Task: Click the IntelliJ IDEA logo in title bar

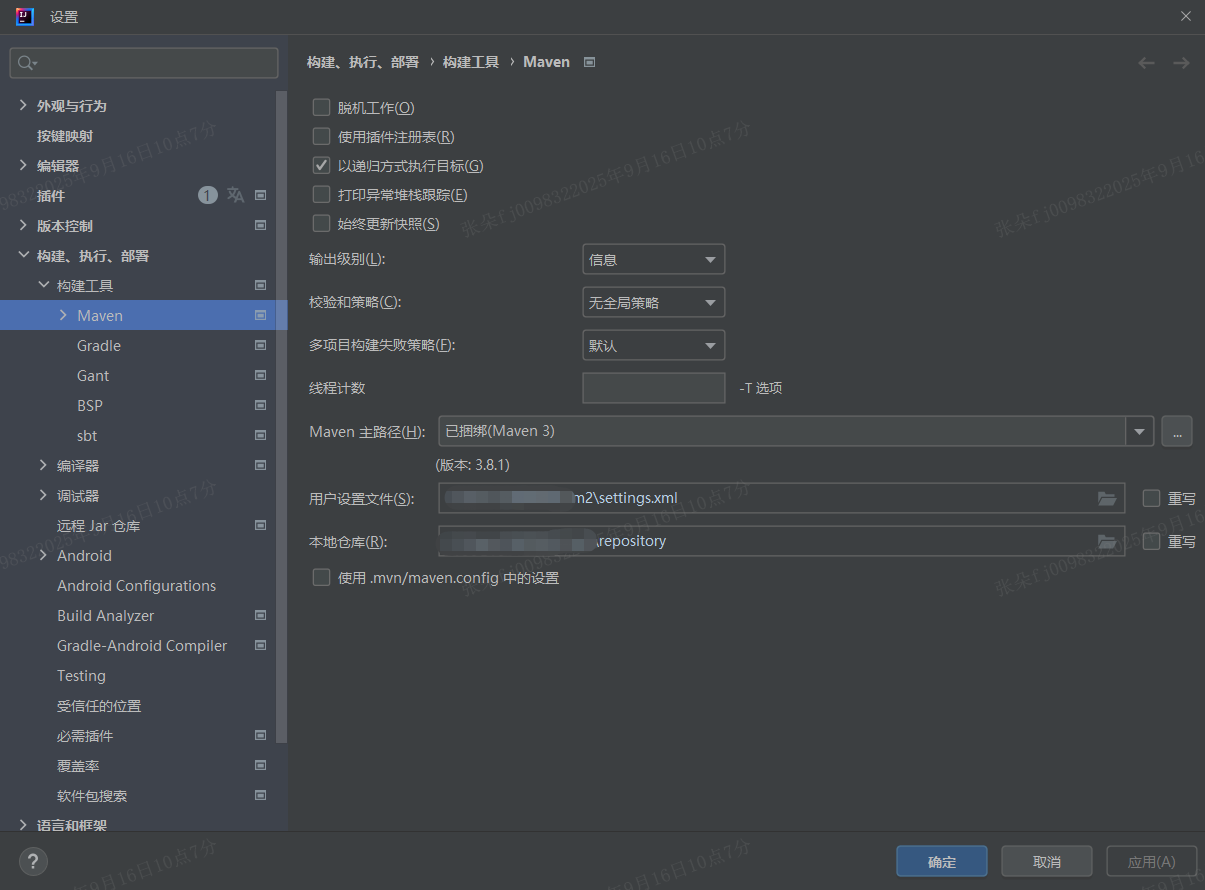Action: tap(25, 16)
